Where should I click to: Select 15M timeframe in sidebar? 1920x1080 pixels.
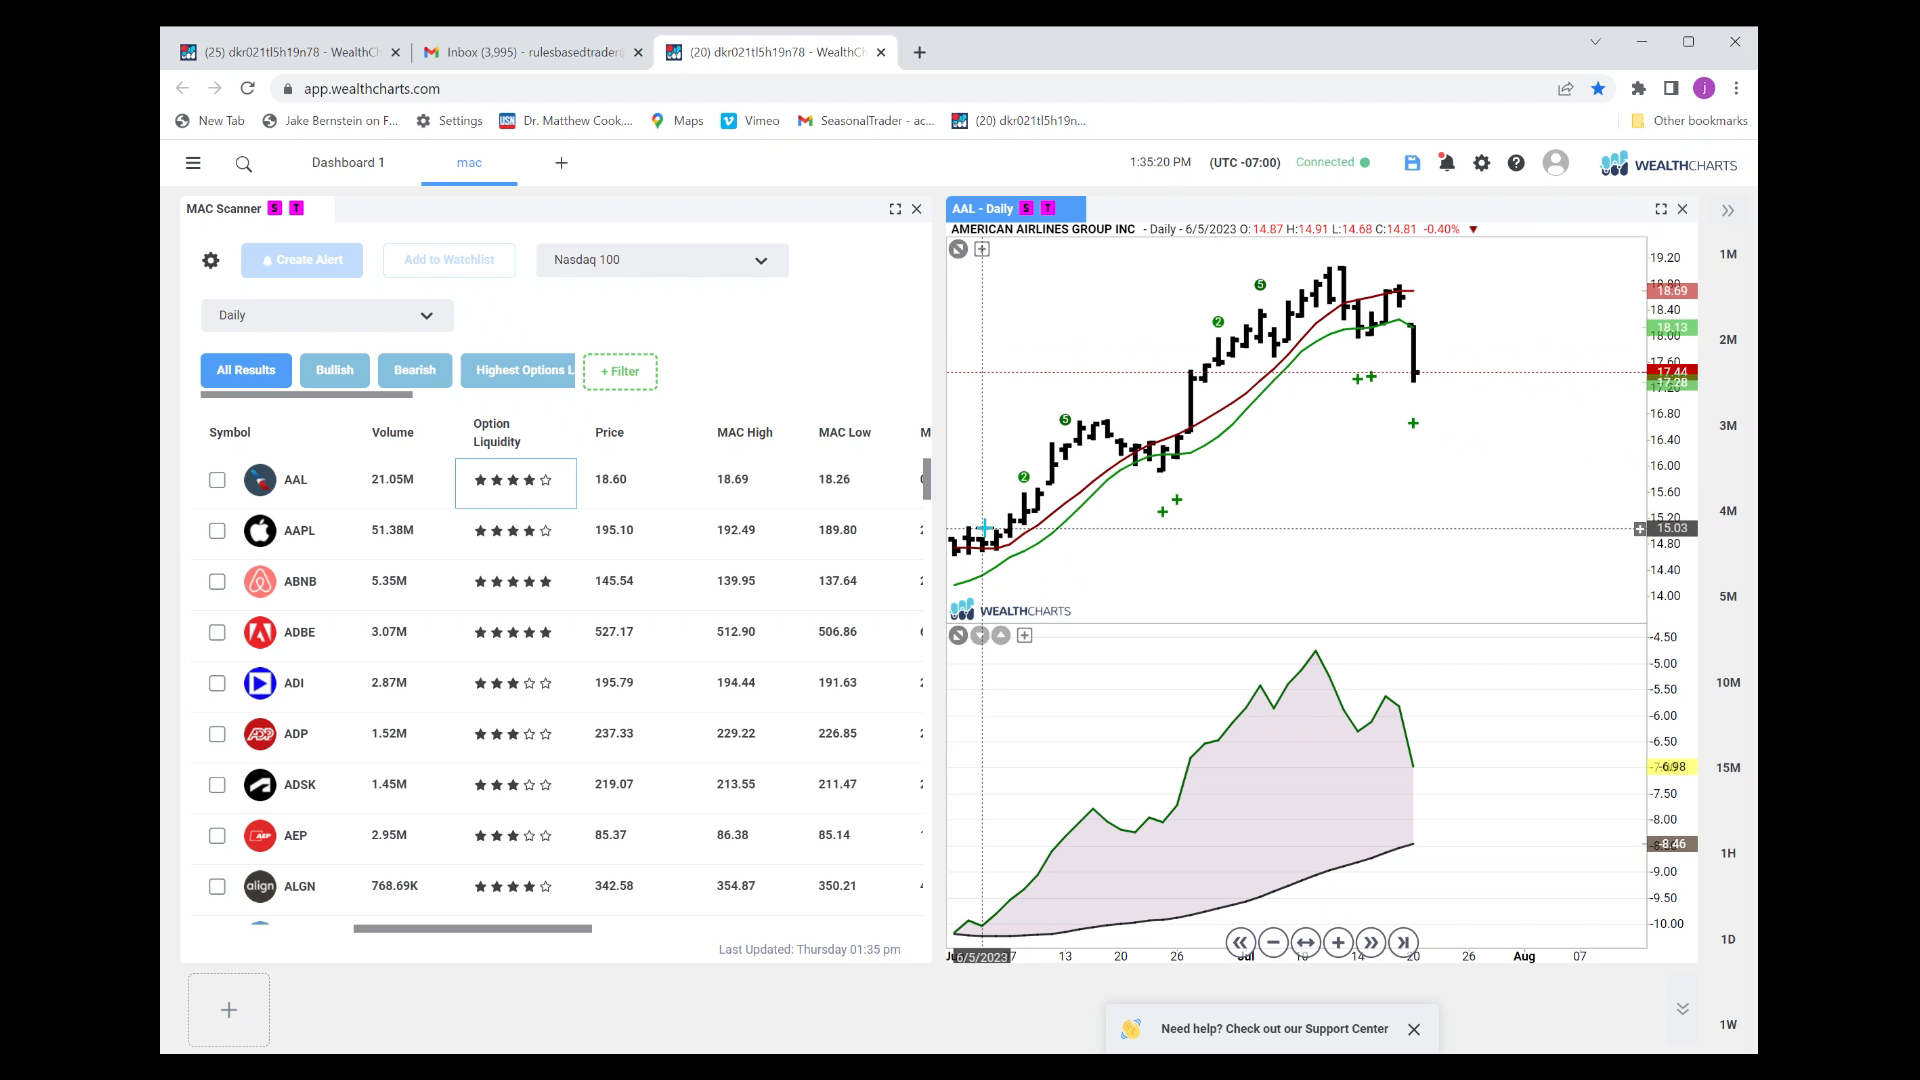tap(1727, 768)
